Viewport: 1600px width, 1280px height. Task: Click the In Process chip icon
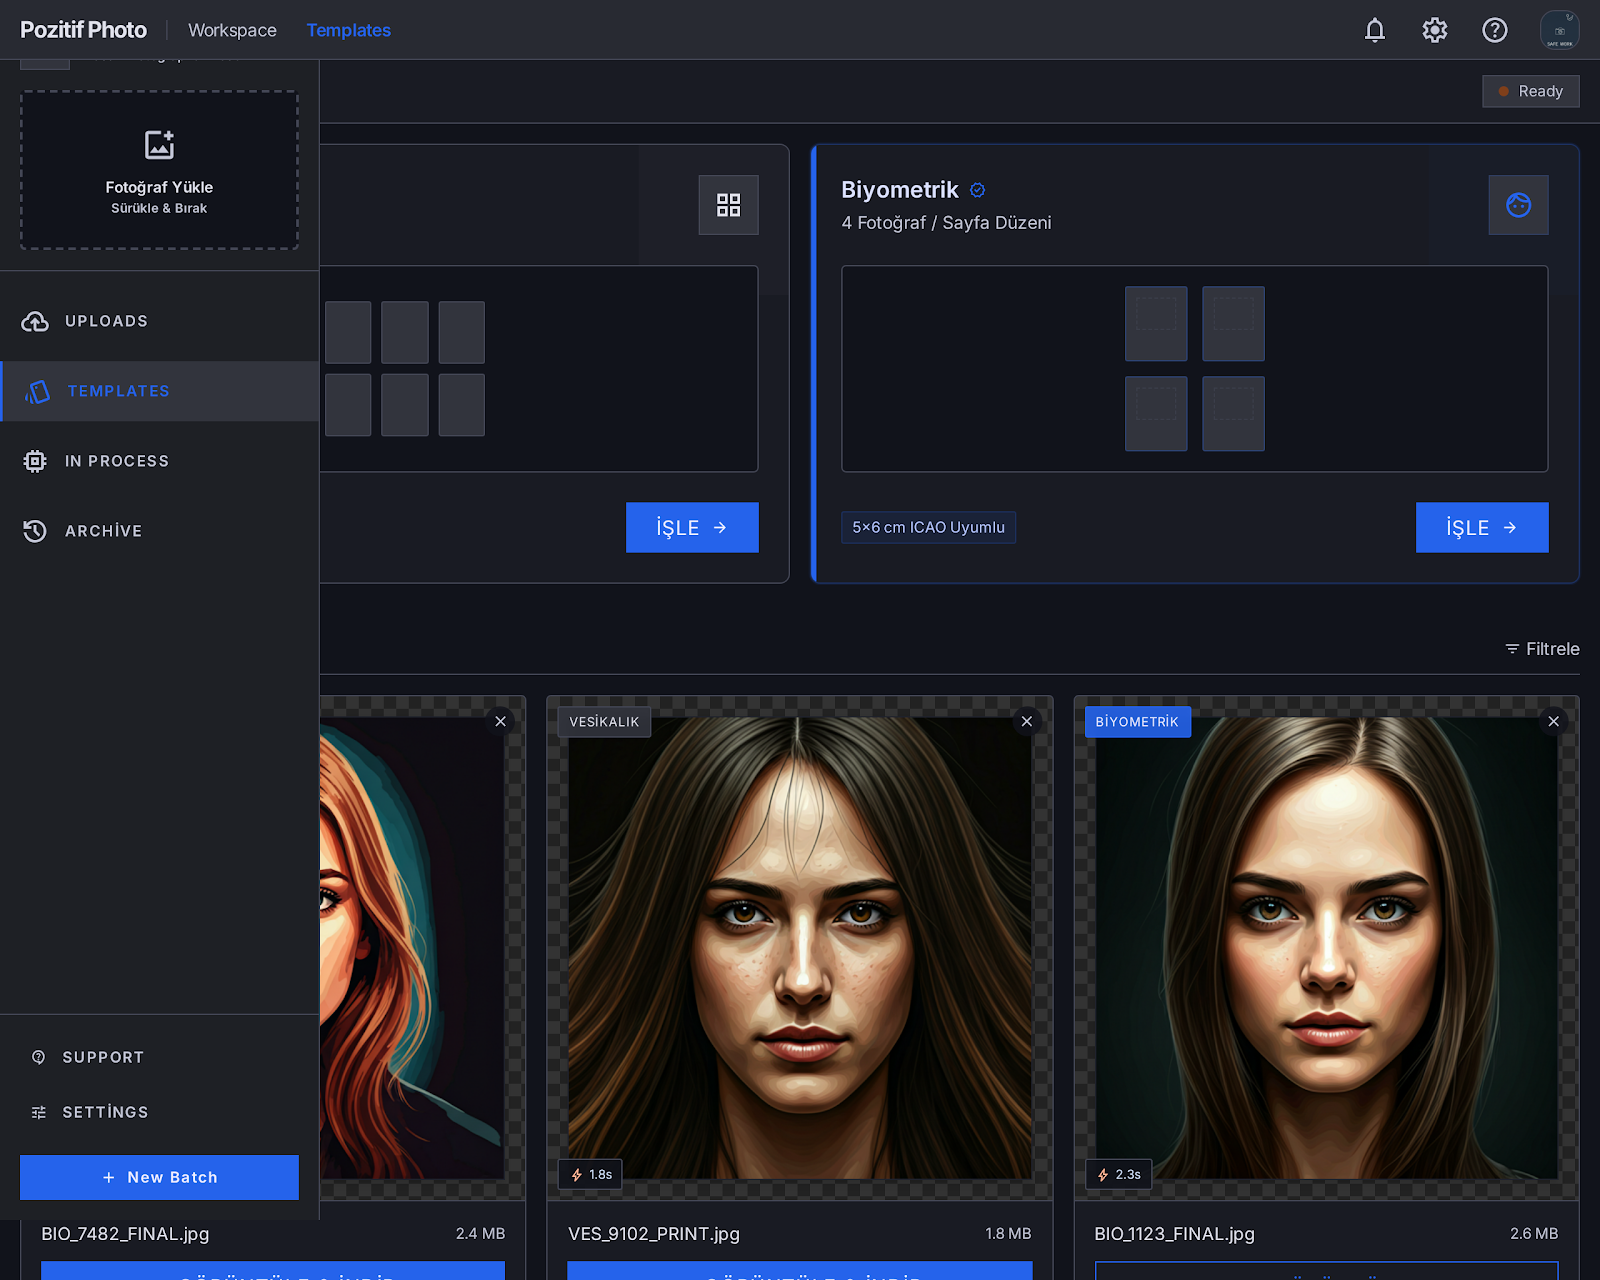coord(35,461)
